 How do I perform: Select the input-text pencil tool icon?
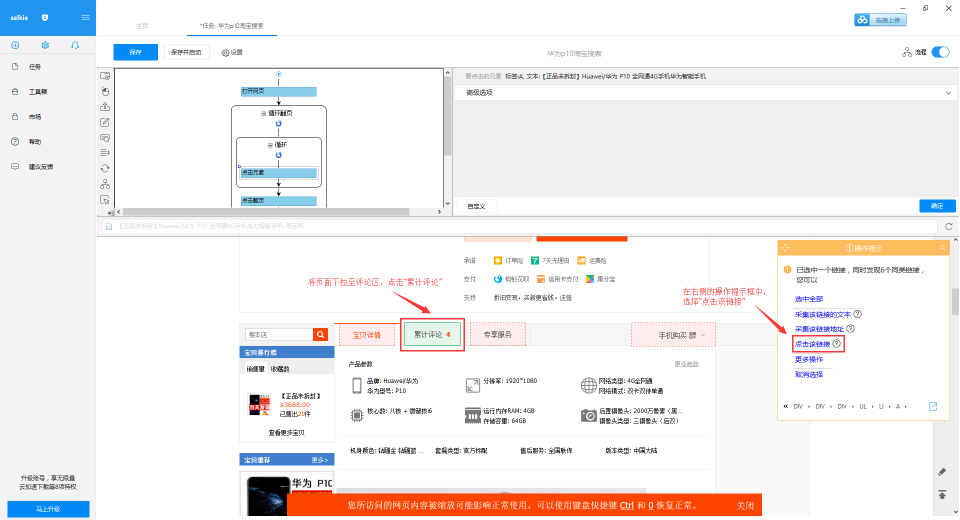pos(105,122)
